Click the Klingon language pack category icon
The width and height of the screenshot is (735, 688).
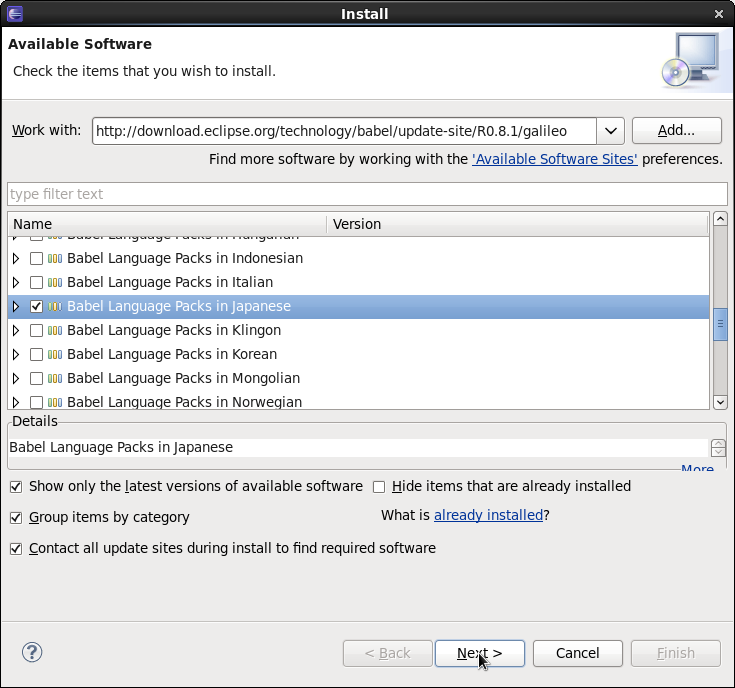point(55,330)
